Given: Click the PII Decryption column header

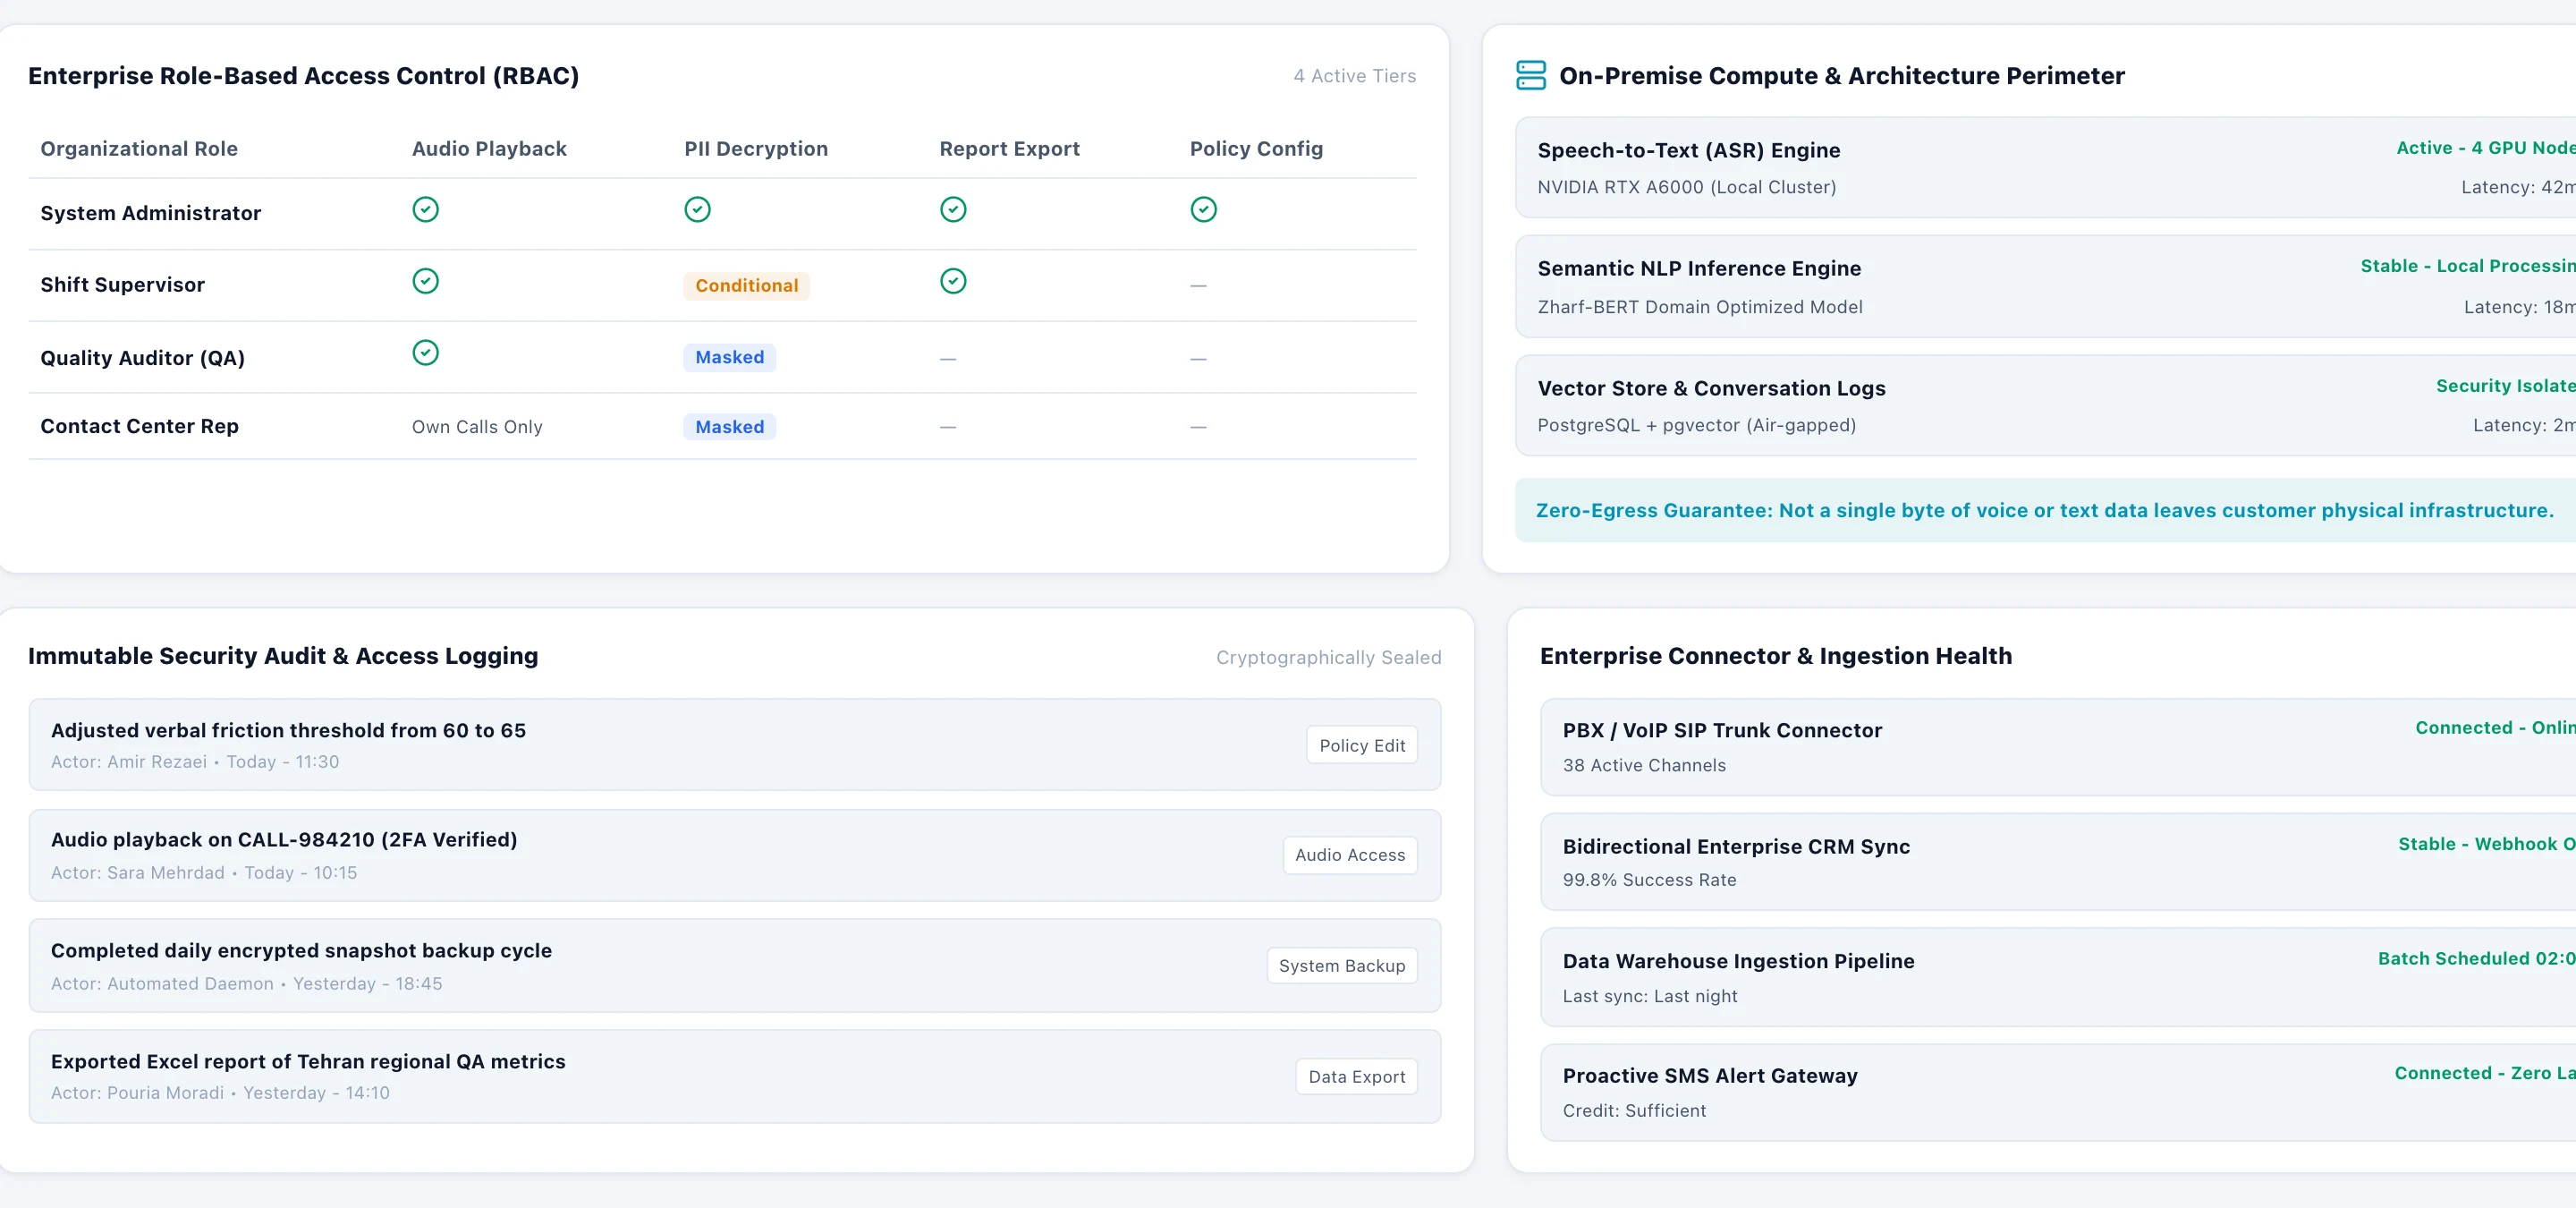Looking at the screenshot, I should pyautogui.click(x=756, y=149).
